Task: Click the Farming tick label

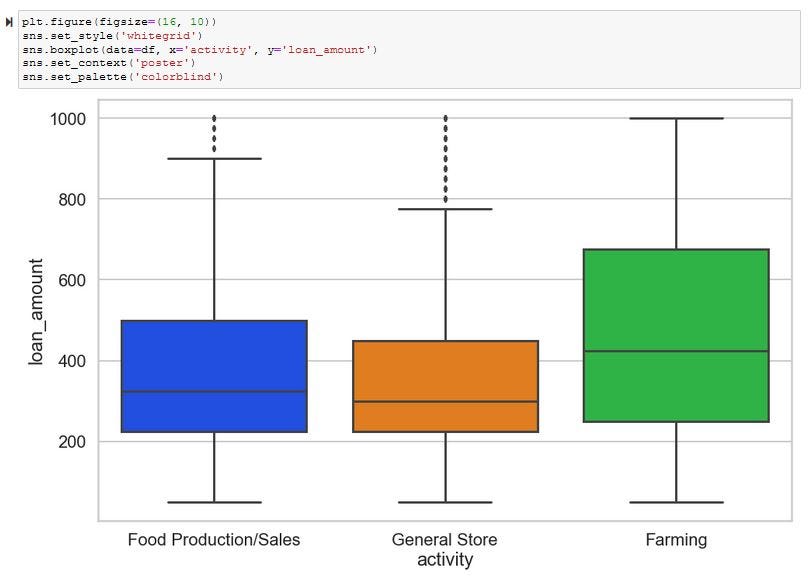Action: click(x=676, y=540)
